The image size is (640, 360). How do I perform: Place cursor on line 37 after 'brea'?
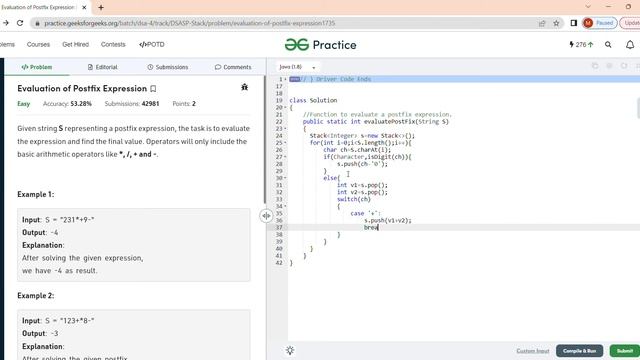379,227
